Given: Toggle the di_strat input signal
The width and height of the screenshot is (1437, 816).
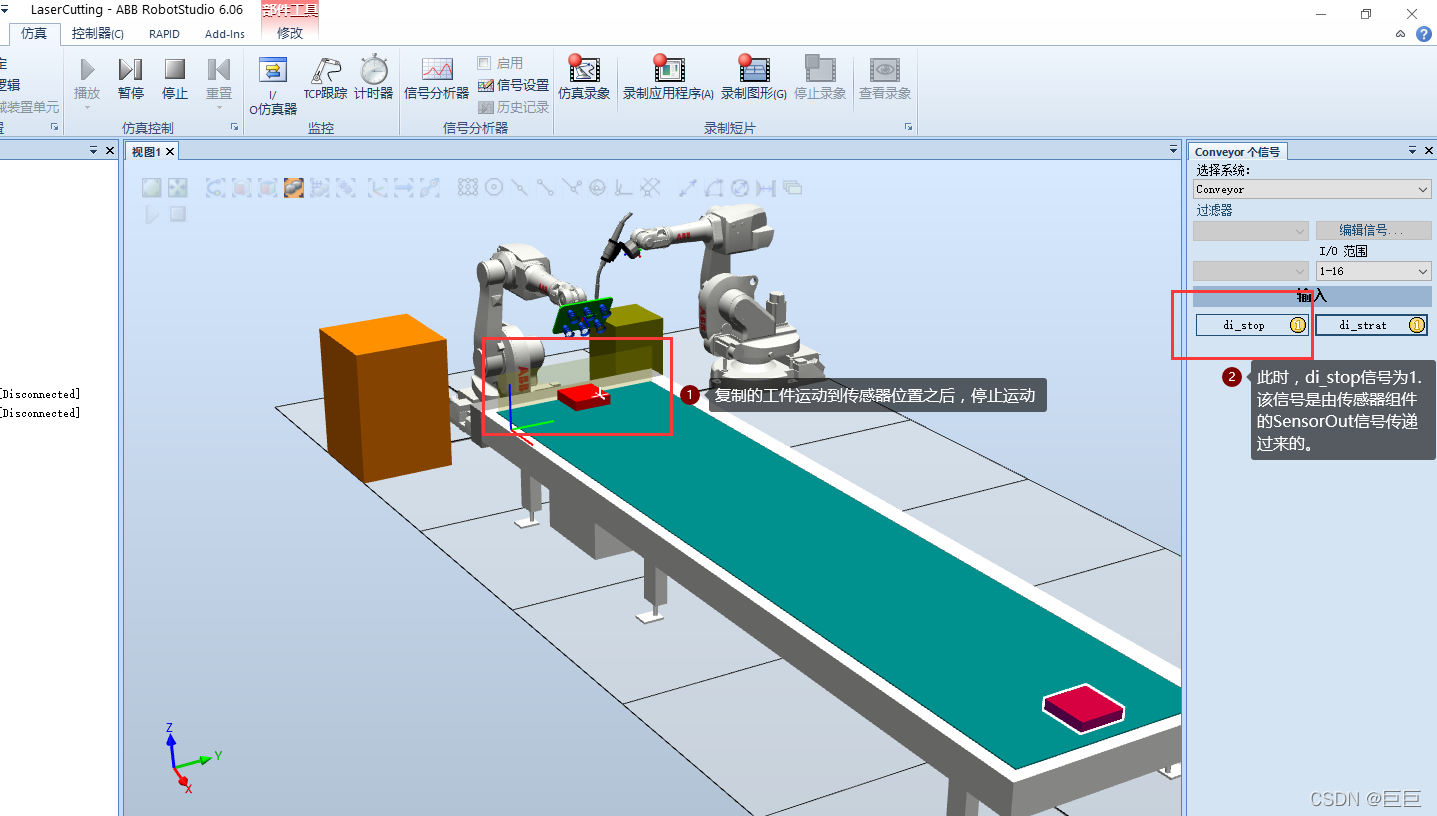Looking at the screenshot, I should coord(1371,325).
